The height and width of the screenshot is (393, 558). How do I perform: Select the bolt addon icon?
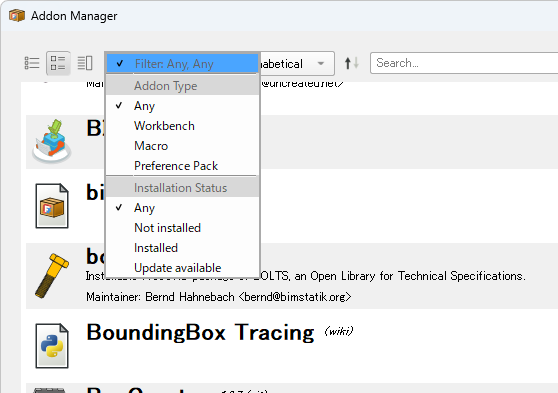pos(52,276)
